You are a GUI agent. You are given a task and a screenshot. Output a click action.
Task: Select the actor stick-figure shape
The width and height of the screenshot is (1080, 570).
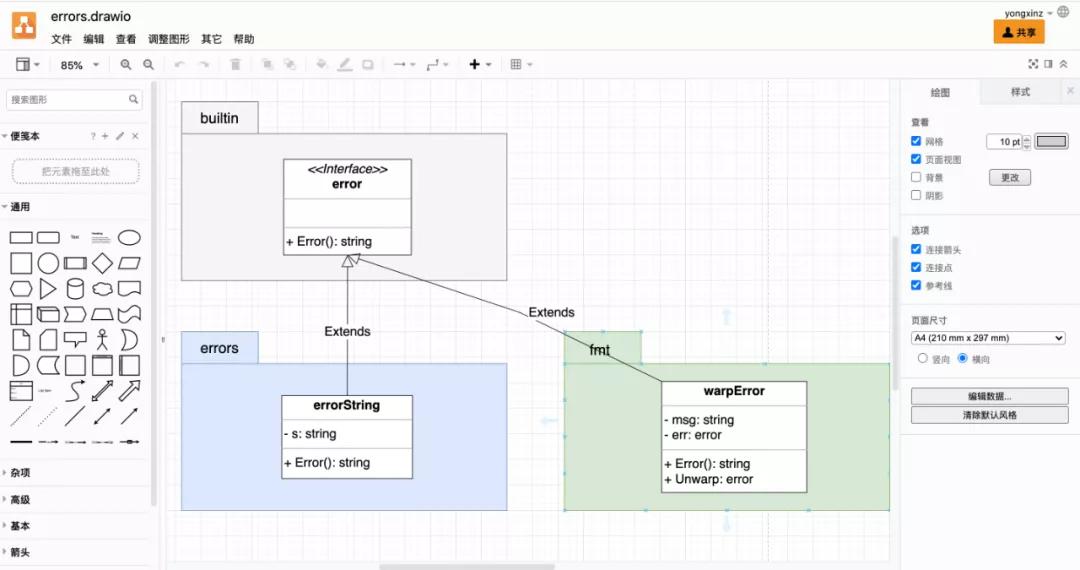point(102,340)
